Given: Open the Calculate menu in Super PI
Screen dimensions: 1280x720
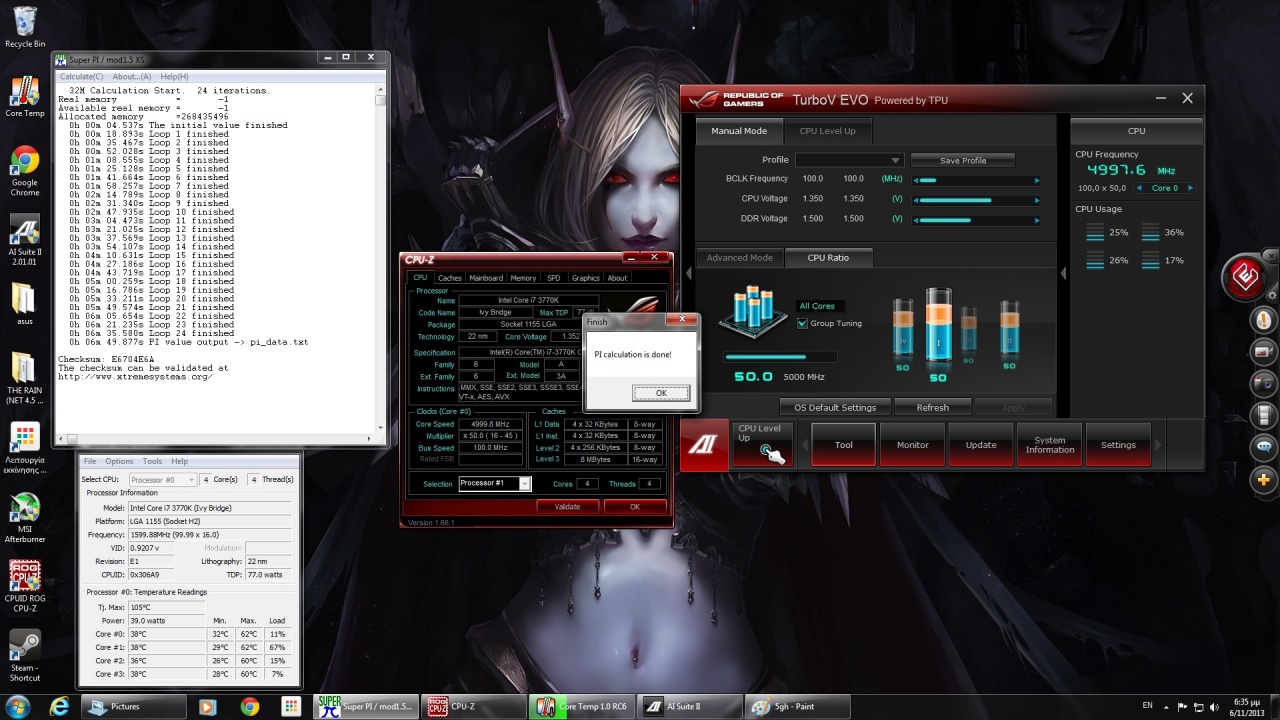Looking at the screenshot, I should coord(81,76).
